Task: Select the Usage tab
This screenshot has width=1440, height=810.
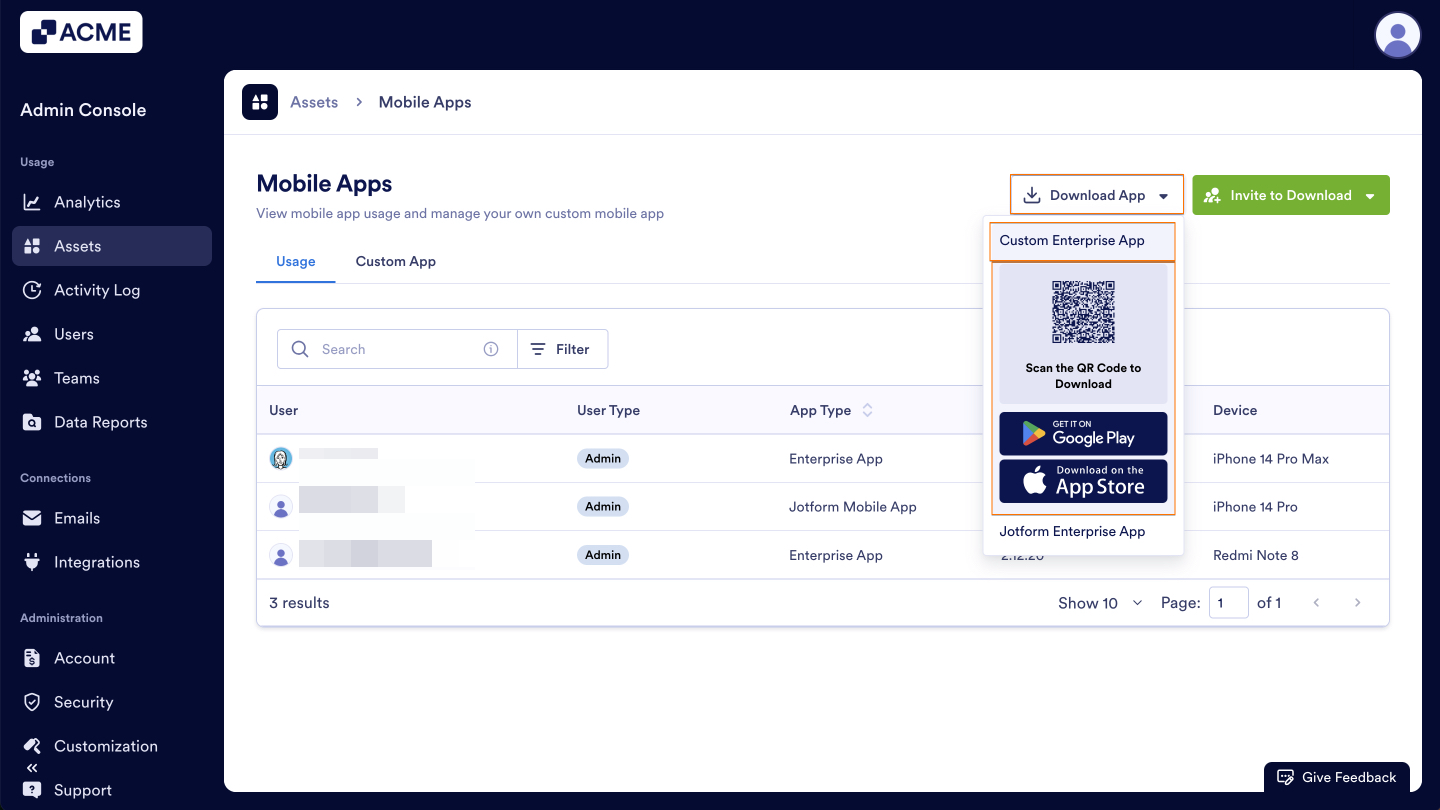Action: coord(295,261)
